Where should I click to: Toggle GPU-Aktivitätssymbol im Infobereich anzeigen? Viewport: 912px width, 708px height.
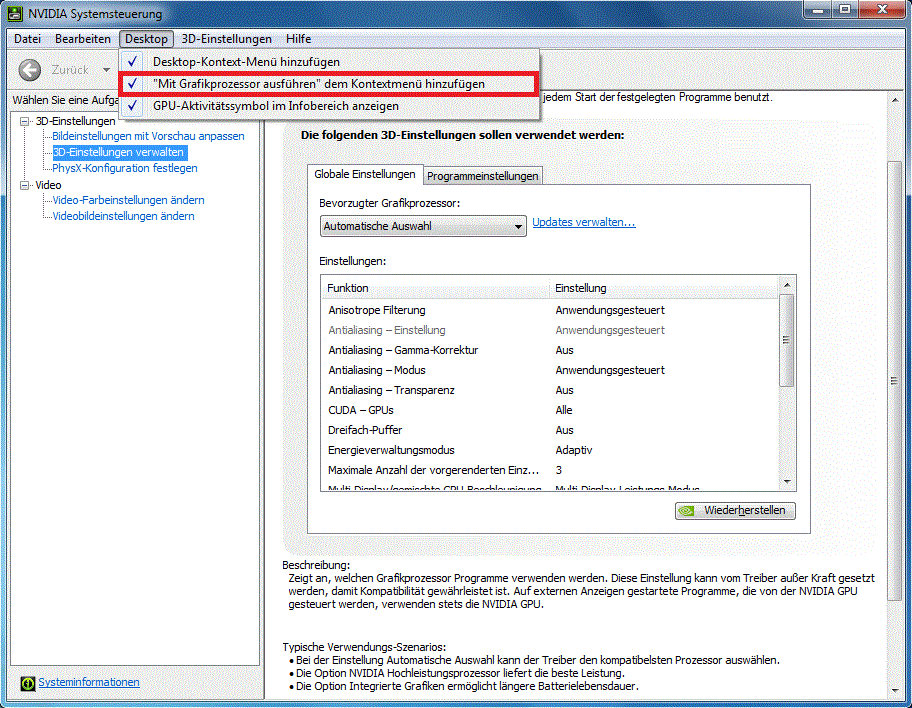click(329, 106)
